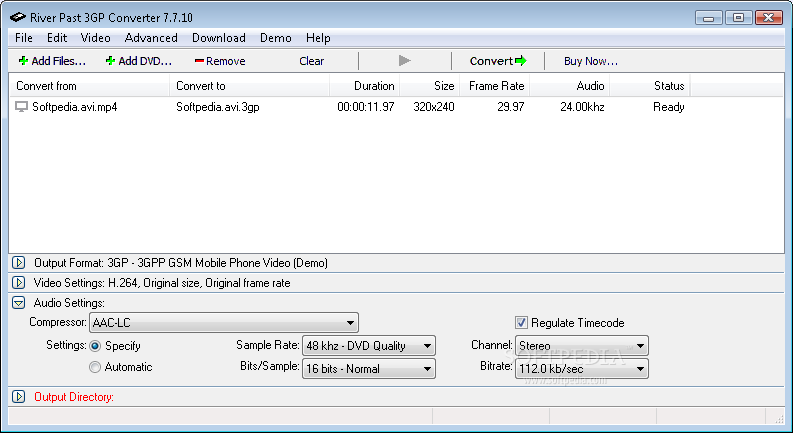This screenshot has width=793, height=433.
Task: Minimize the River Past window
Action: click(x=709, y=18)
